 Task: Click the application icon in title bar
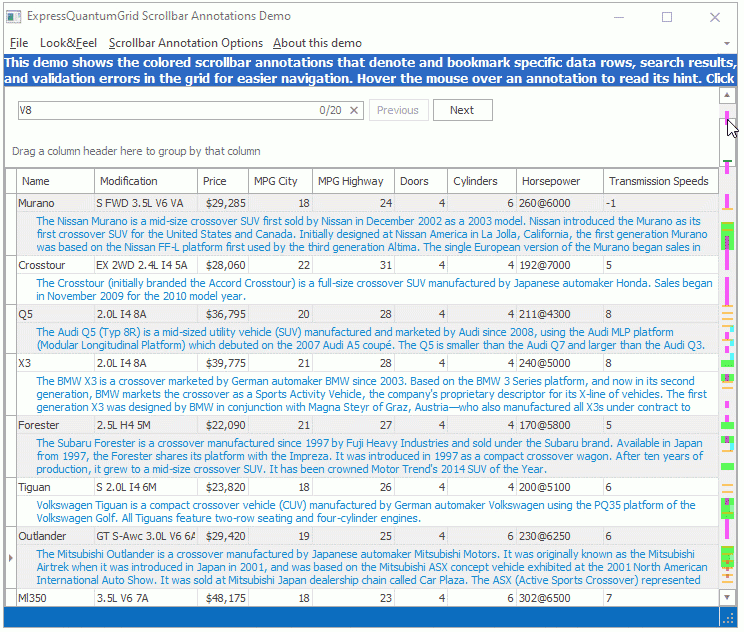14,17
